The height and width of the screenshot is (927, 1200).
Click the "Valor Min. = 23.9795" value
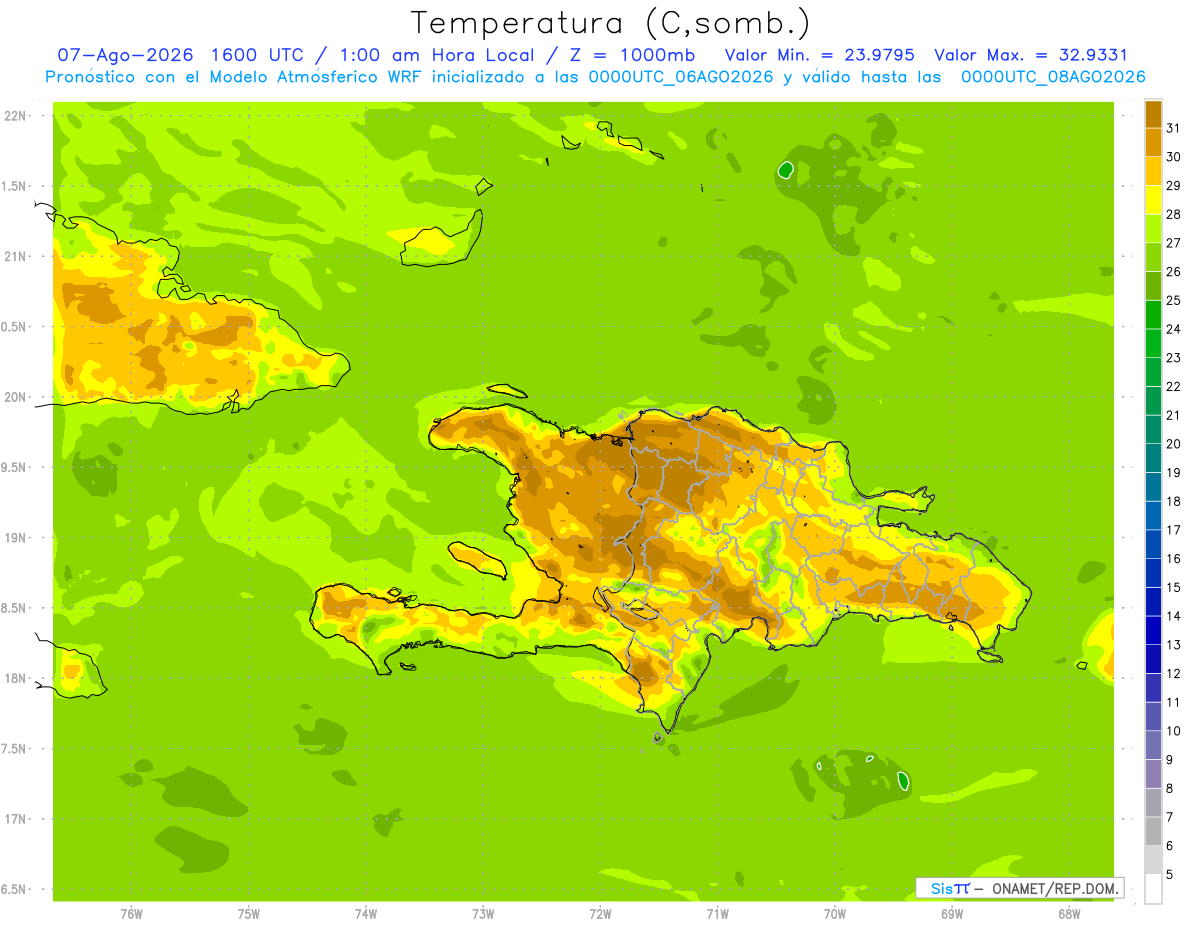coord(820,55)
